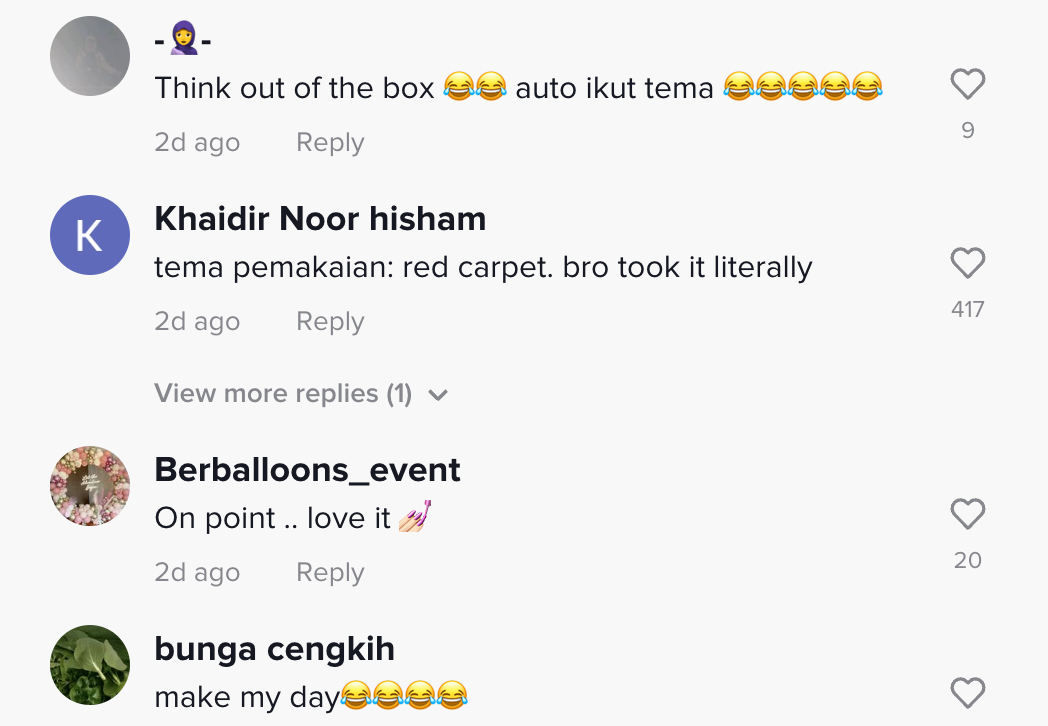This screenshot has width=1048, height=726.
Task: Open bunga cengkih's profile via username
Action: click(274, 649)
